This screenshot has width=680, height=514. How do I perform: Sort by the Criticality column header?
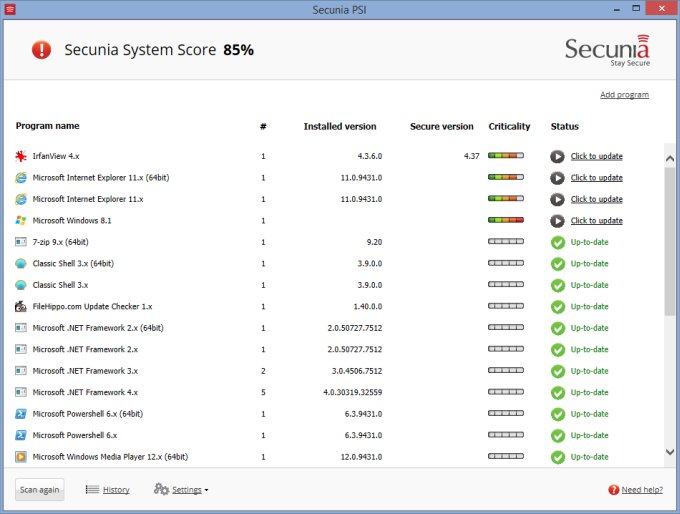pyautogui.click(x=509, y=127)
